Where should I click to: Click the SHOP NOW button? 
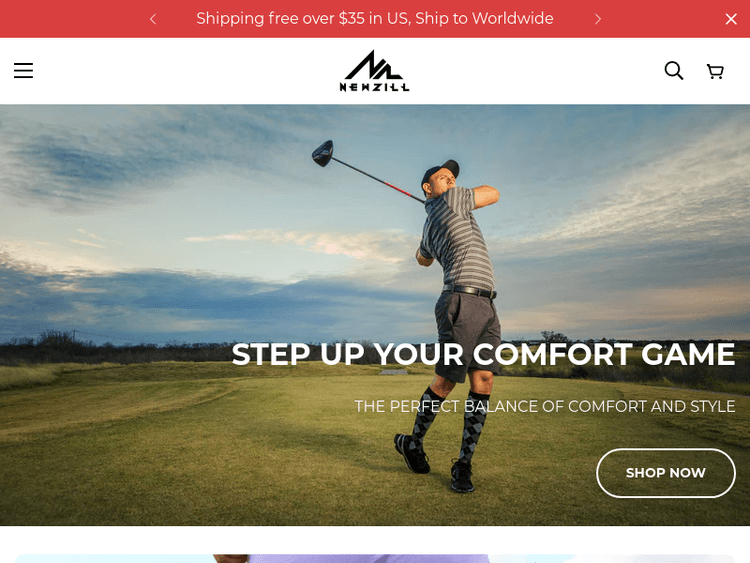(665, 473)
